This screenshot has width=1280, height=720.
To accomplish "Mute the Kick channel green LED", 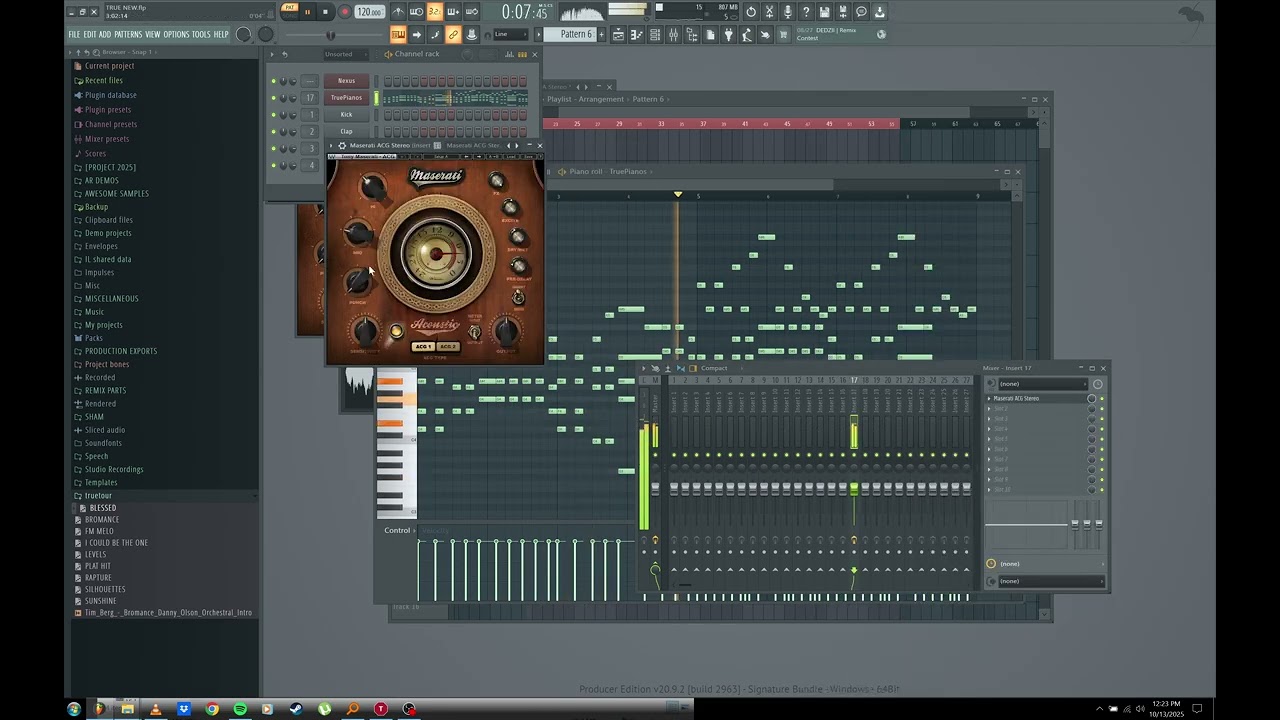I will (273, 115).
